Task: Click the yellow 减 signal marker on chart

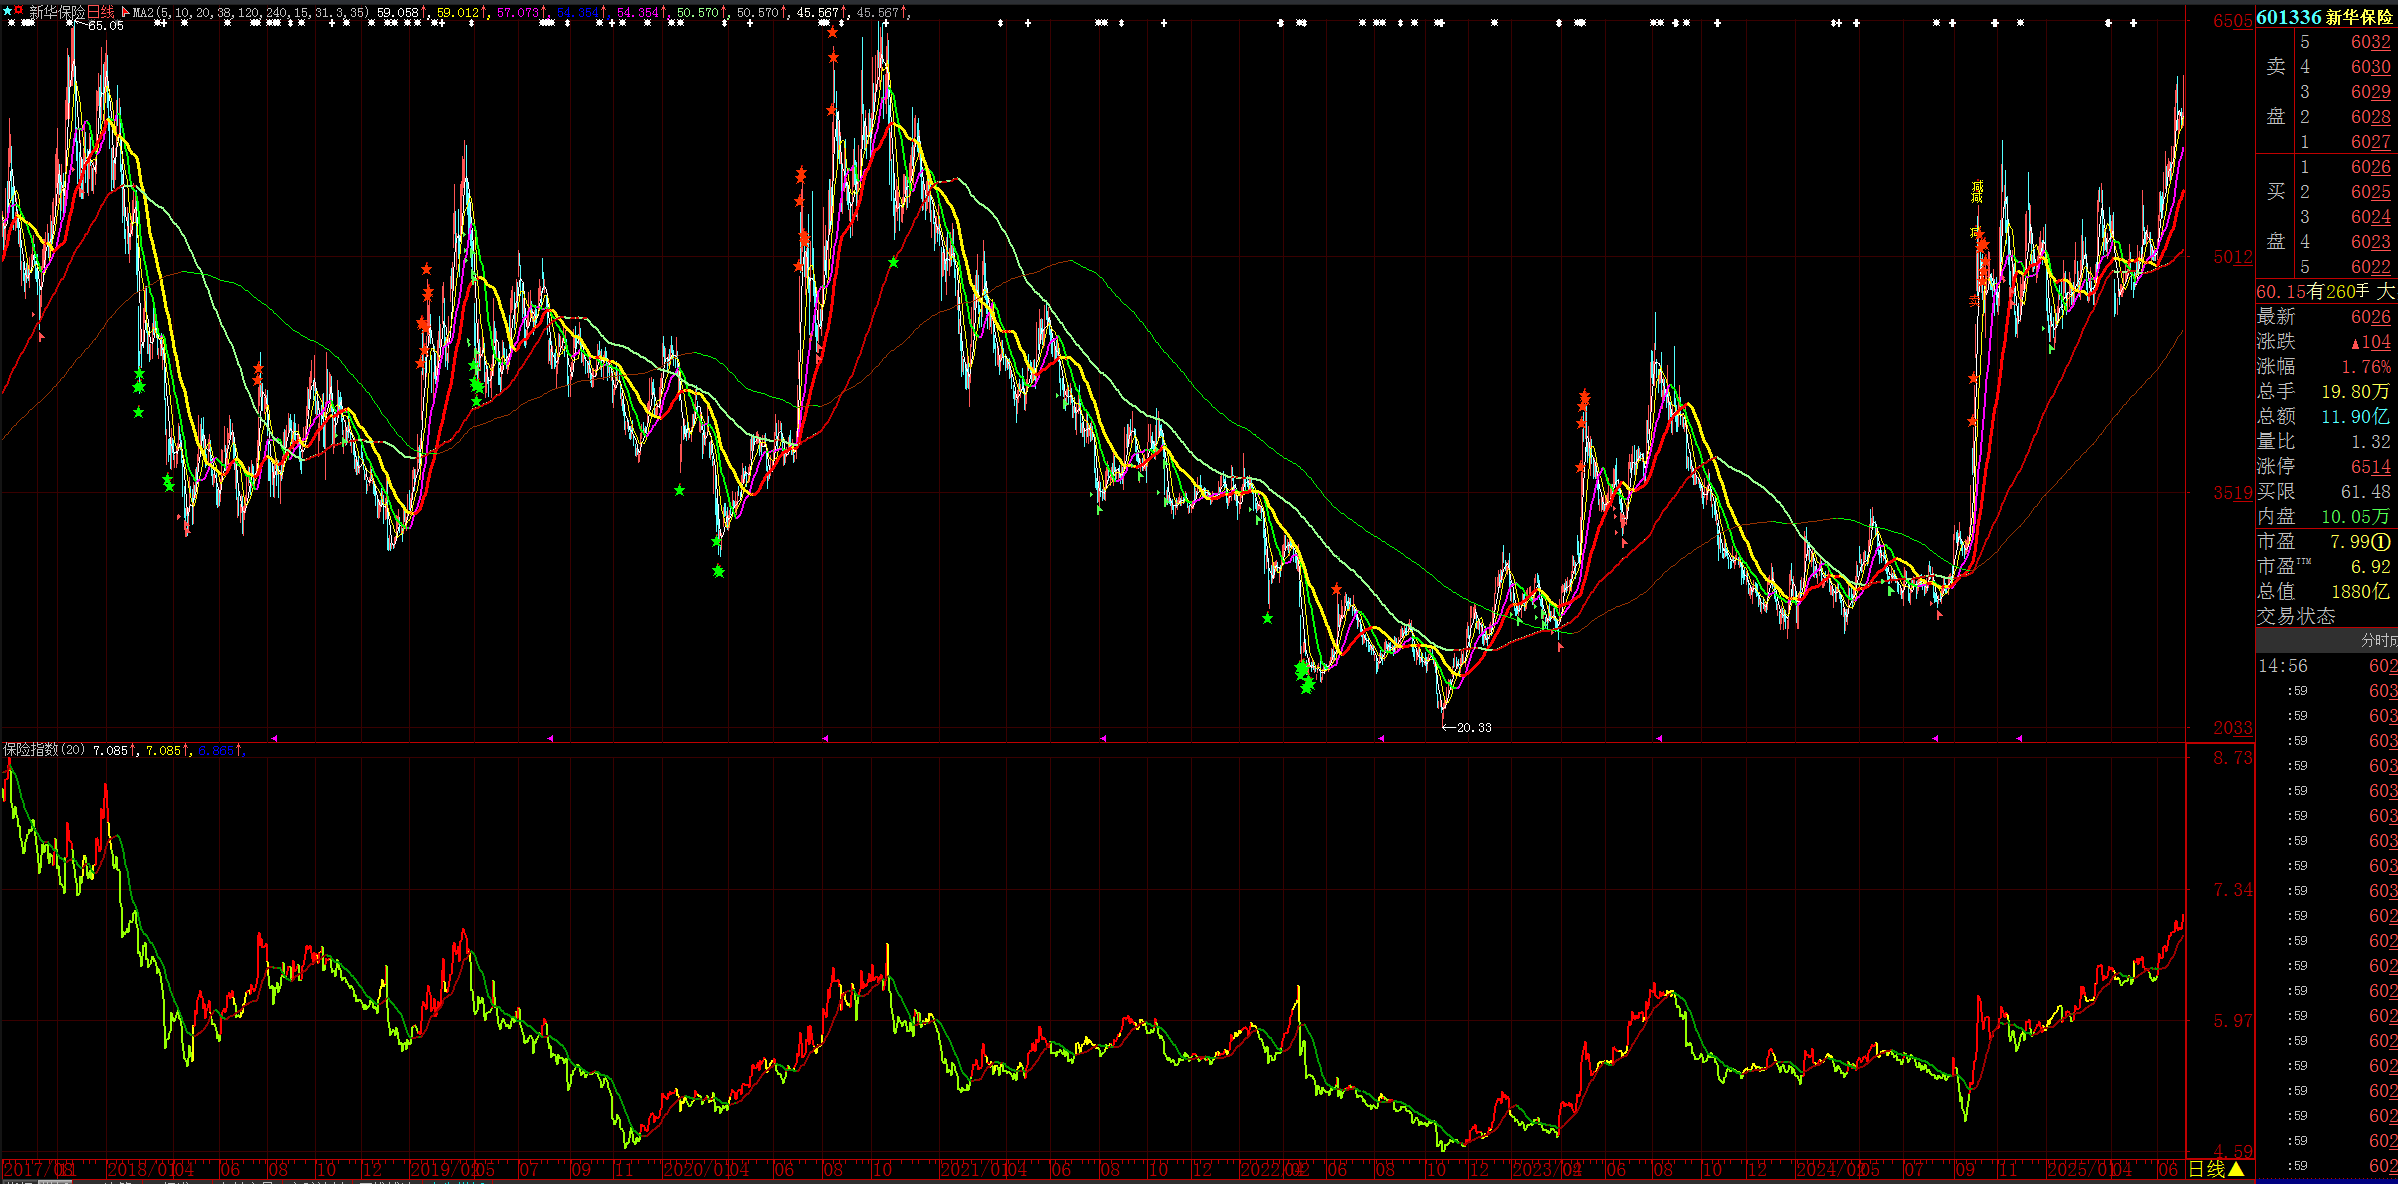Action: 1976,191
